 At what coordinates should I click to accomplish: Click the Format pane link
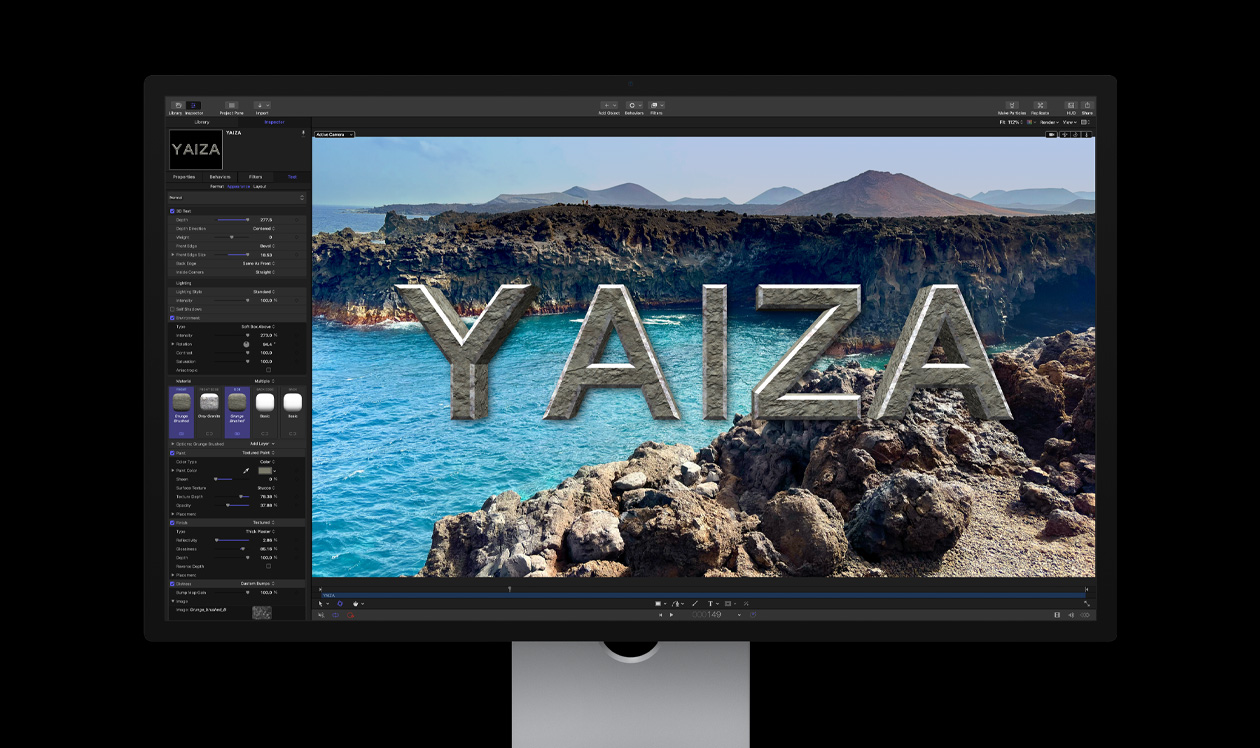tap(217, 186)
